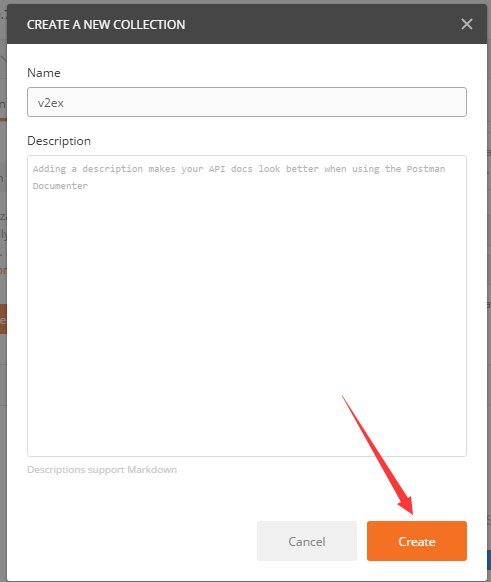The height and width of the screenshot is (582, 491).
Task: Click the 'Descriptions support Markdown' hint text
Action: pyautogui.click(x=102, y=470)
